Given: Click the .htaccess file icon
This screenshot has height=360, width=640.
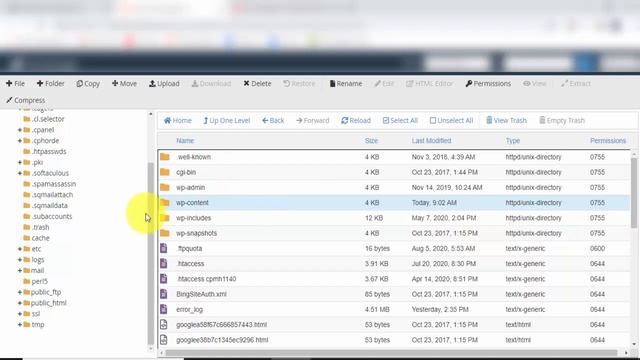Looking at the screenshot, I should 164,264.
